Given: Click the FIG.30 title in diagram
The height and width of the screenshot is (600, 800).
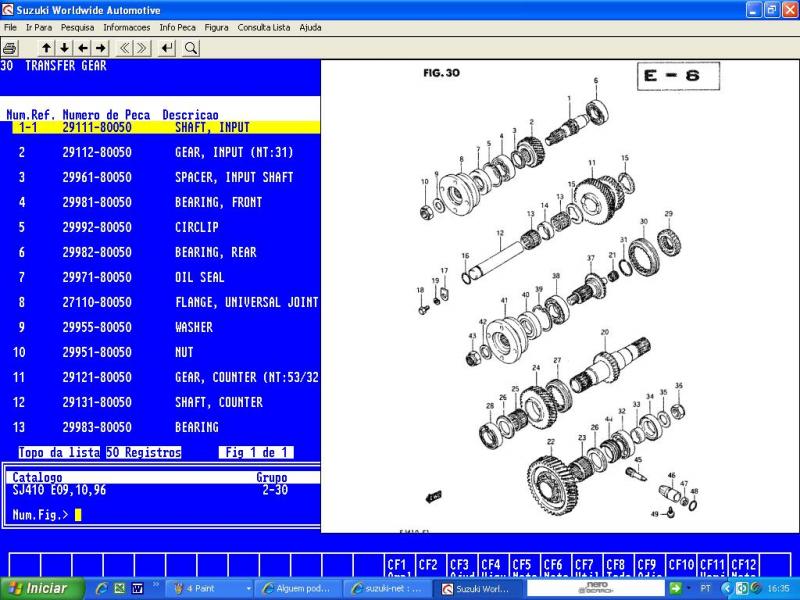Looking at the screenshot, I should click(441, 73).
